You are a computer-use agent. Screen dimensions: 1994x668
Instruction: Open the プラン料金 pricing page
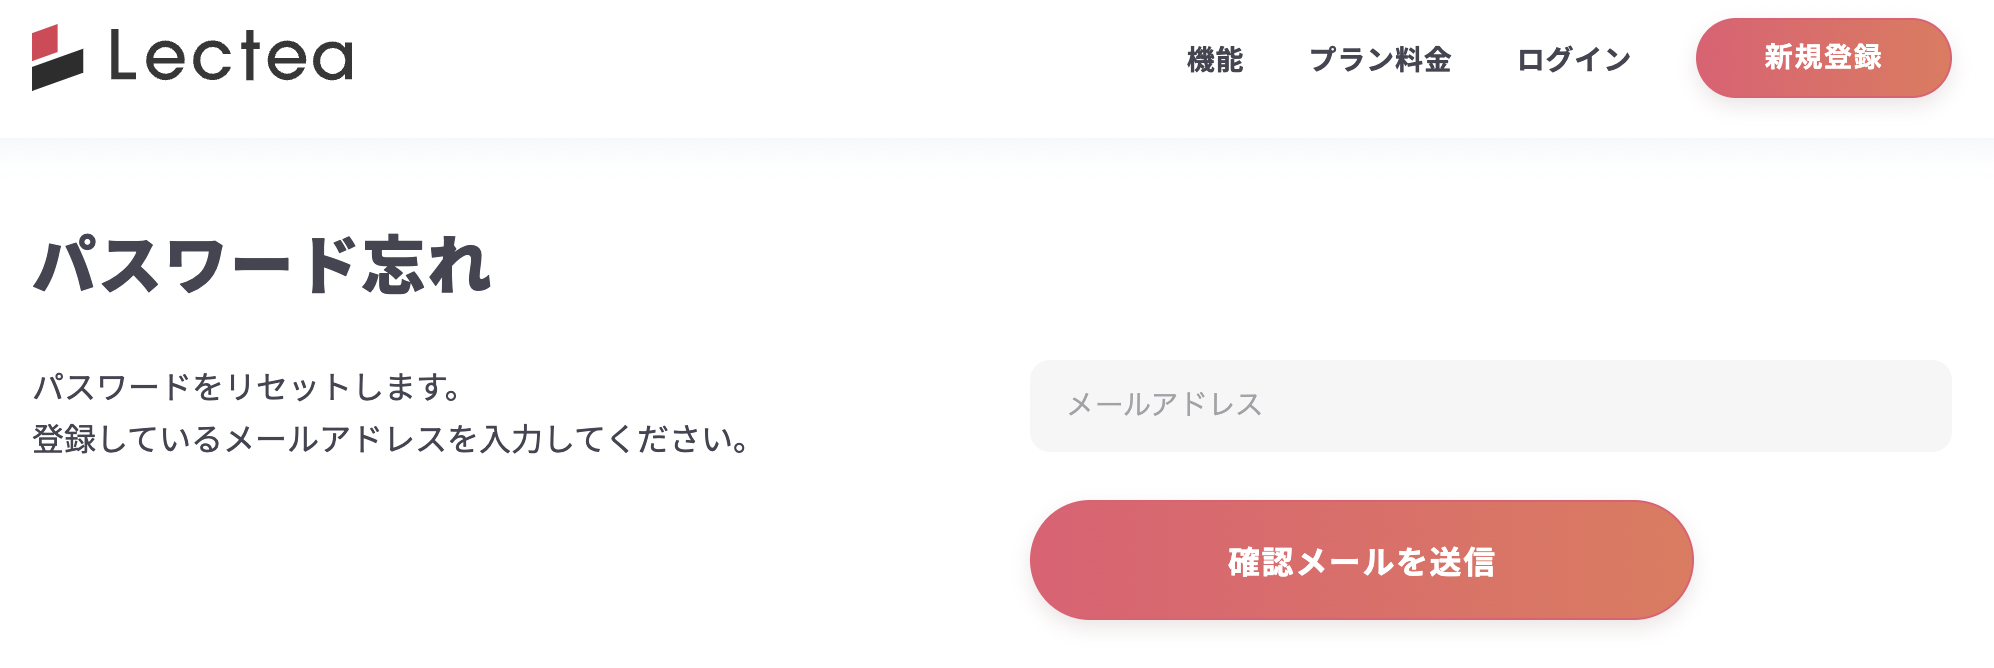(x=1380, y=60)
